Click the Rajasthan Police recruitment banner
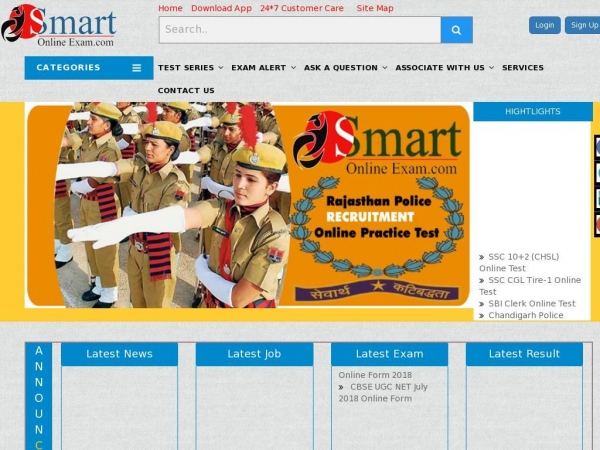Viewport: 600px width, 450px height. (x=249, y=205)
